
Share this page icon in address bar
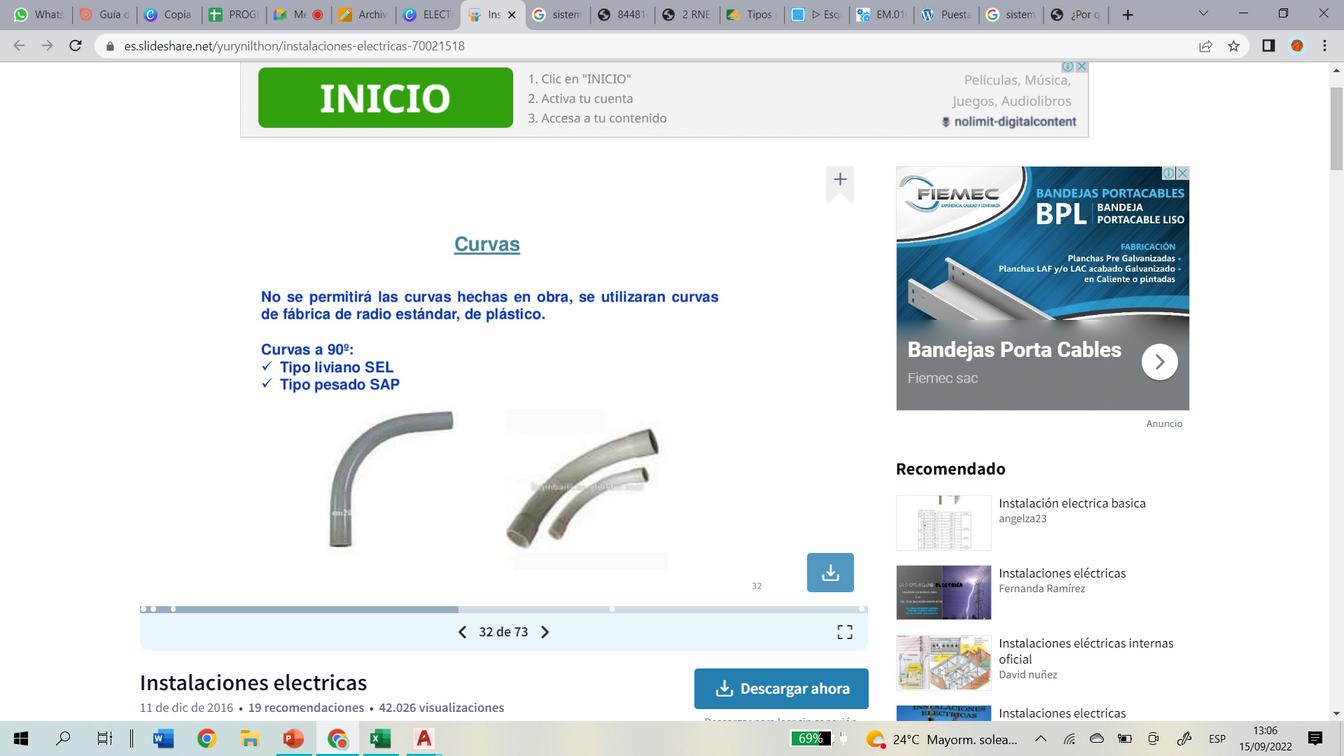pos(1206,46)
